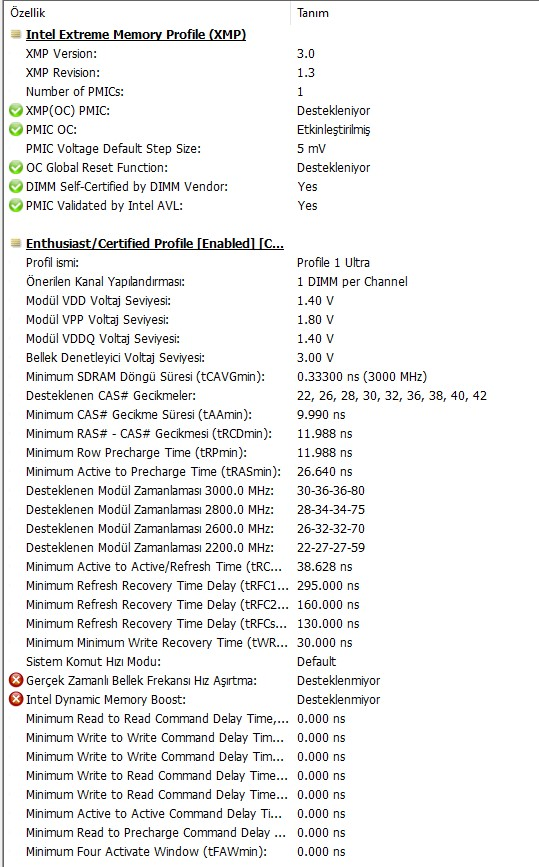Click red X icon beside Intel Dynamic Memory Boost
Viewport: 539px width, 867px height.
[x=16, y=699]
